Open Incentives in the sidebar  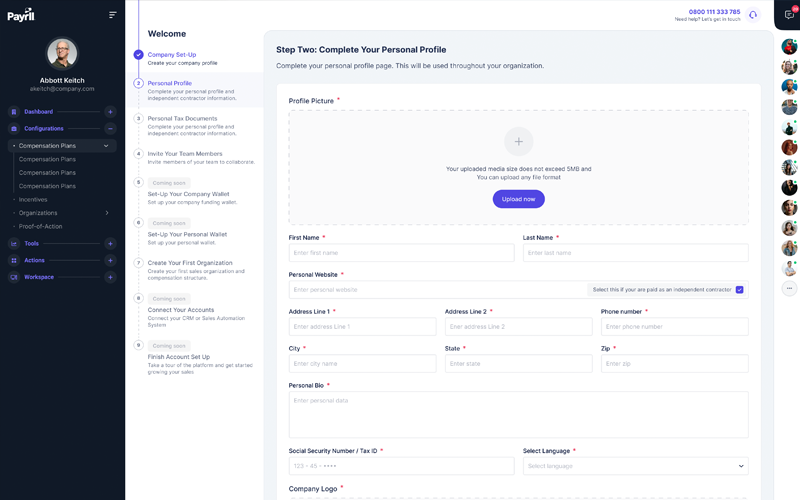(33, 199)
